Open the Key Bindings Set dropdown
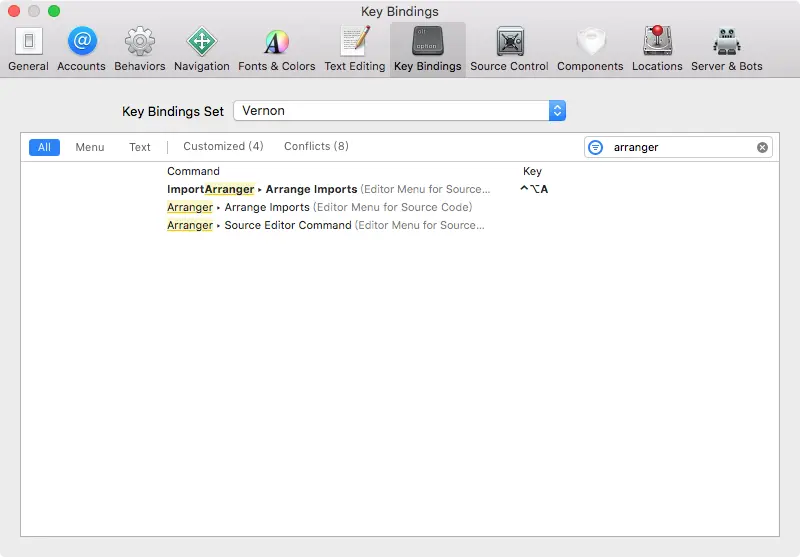 pyautogui.click(x=399, y=111)
